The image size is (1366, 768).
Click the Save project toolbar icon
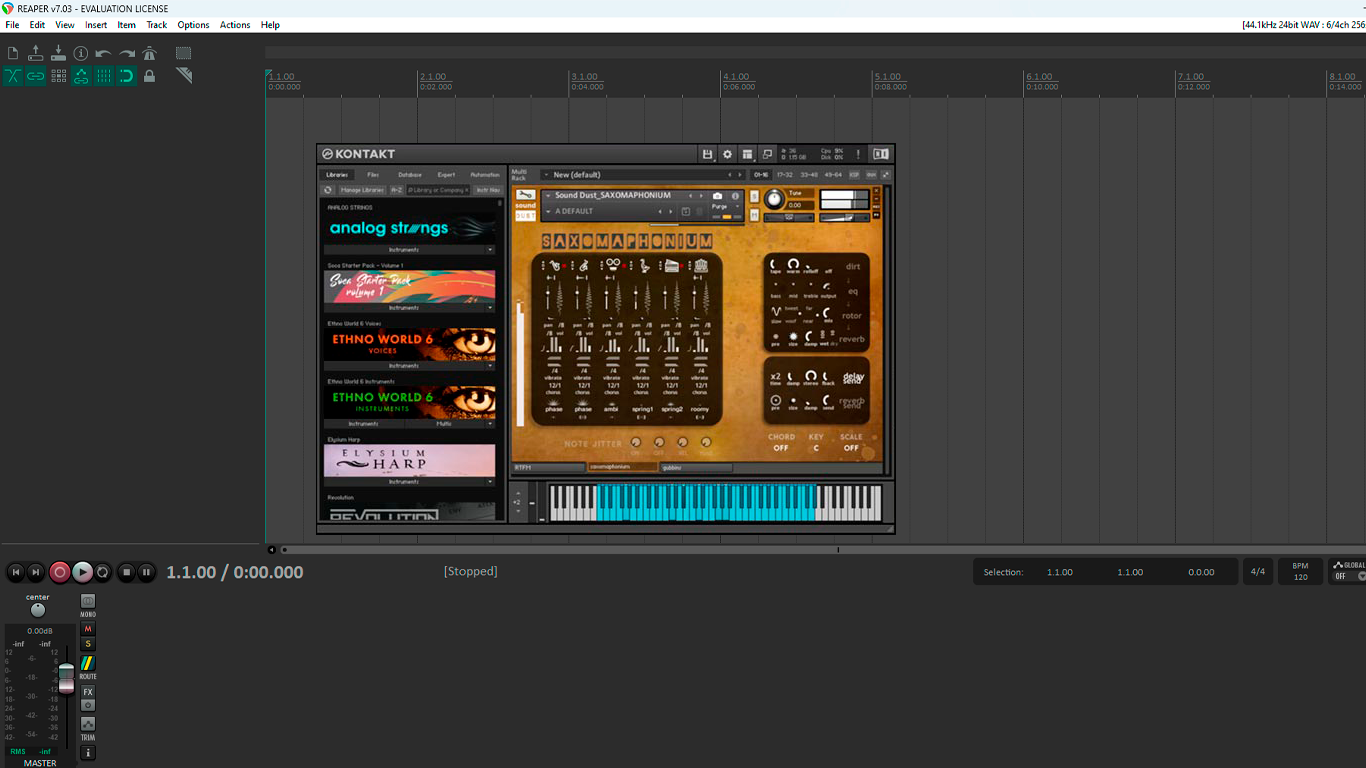(58, 53)
